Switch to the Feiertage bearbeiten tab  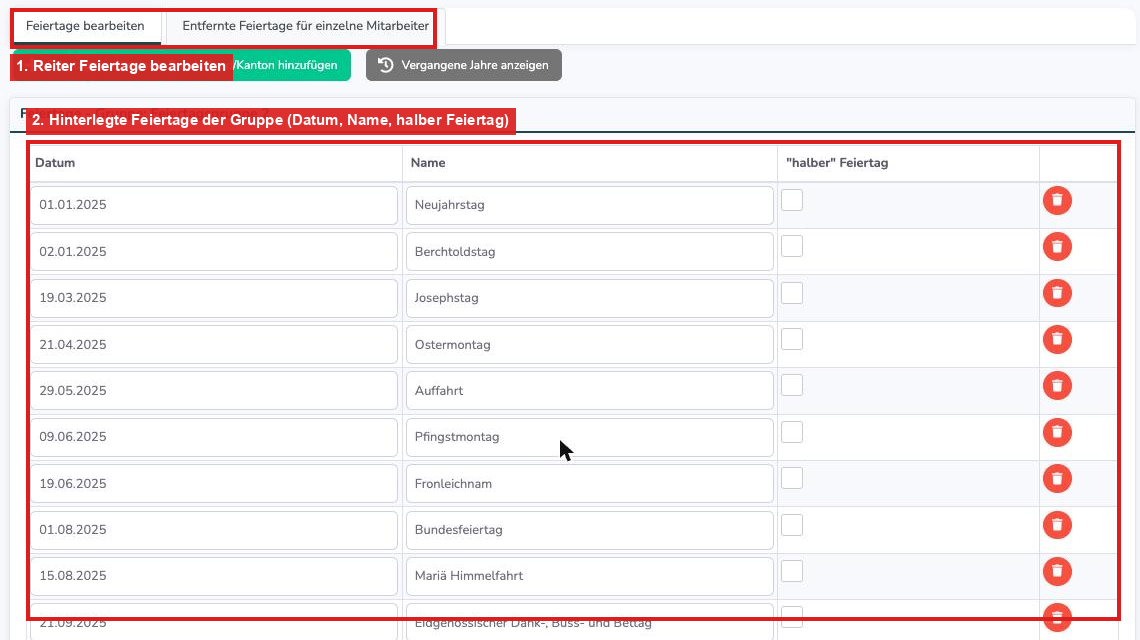click(85, 26)
